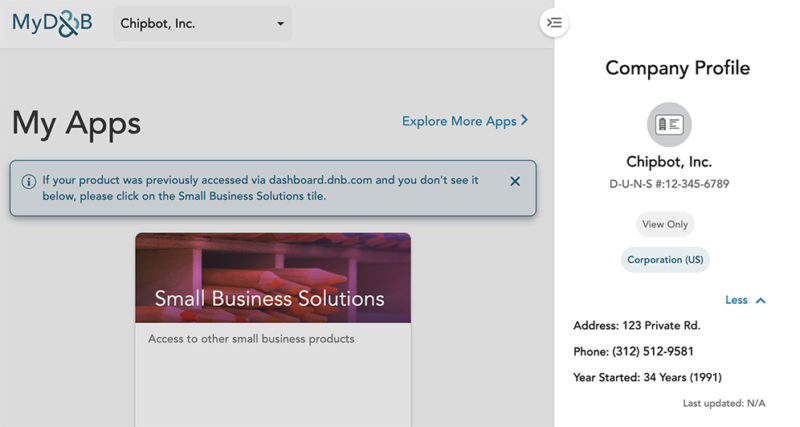Collapse details with the Less link

(x=736, y=300)
